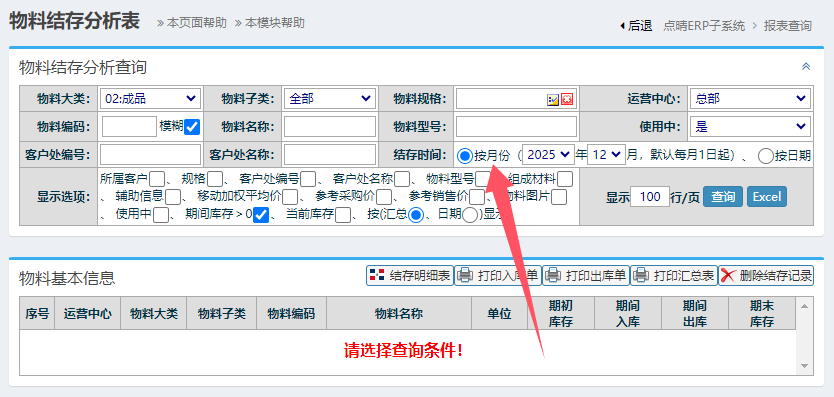
Task: Click the 物料编码 input field
Action: pos(129,127)
